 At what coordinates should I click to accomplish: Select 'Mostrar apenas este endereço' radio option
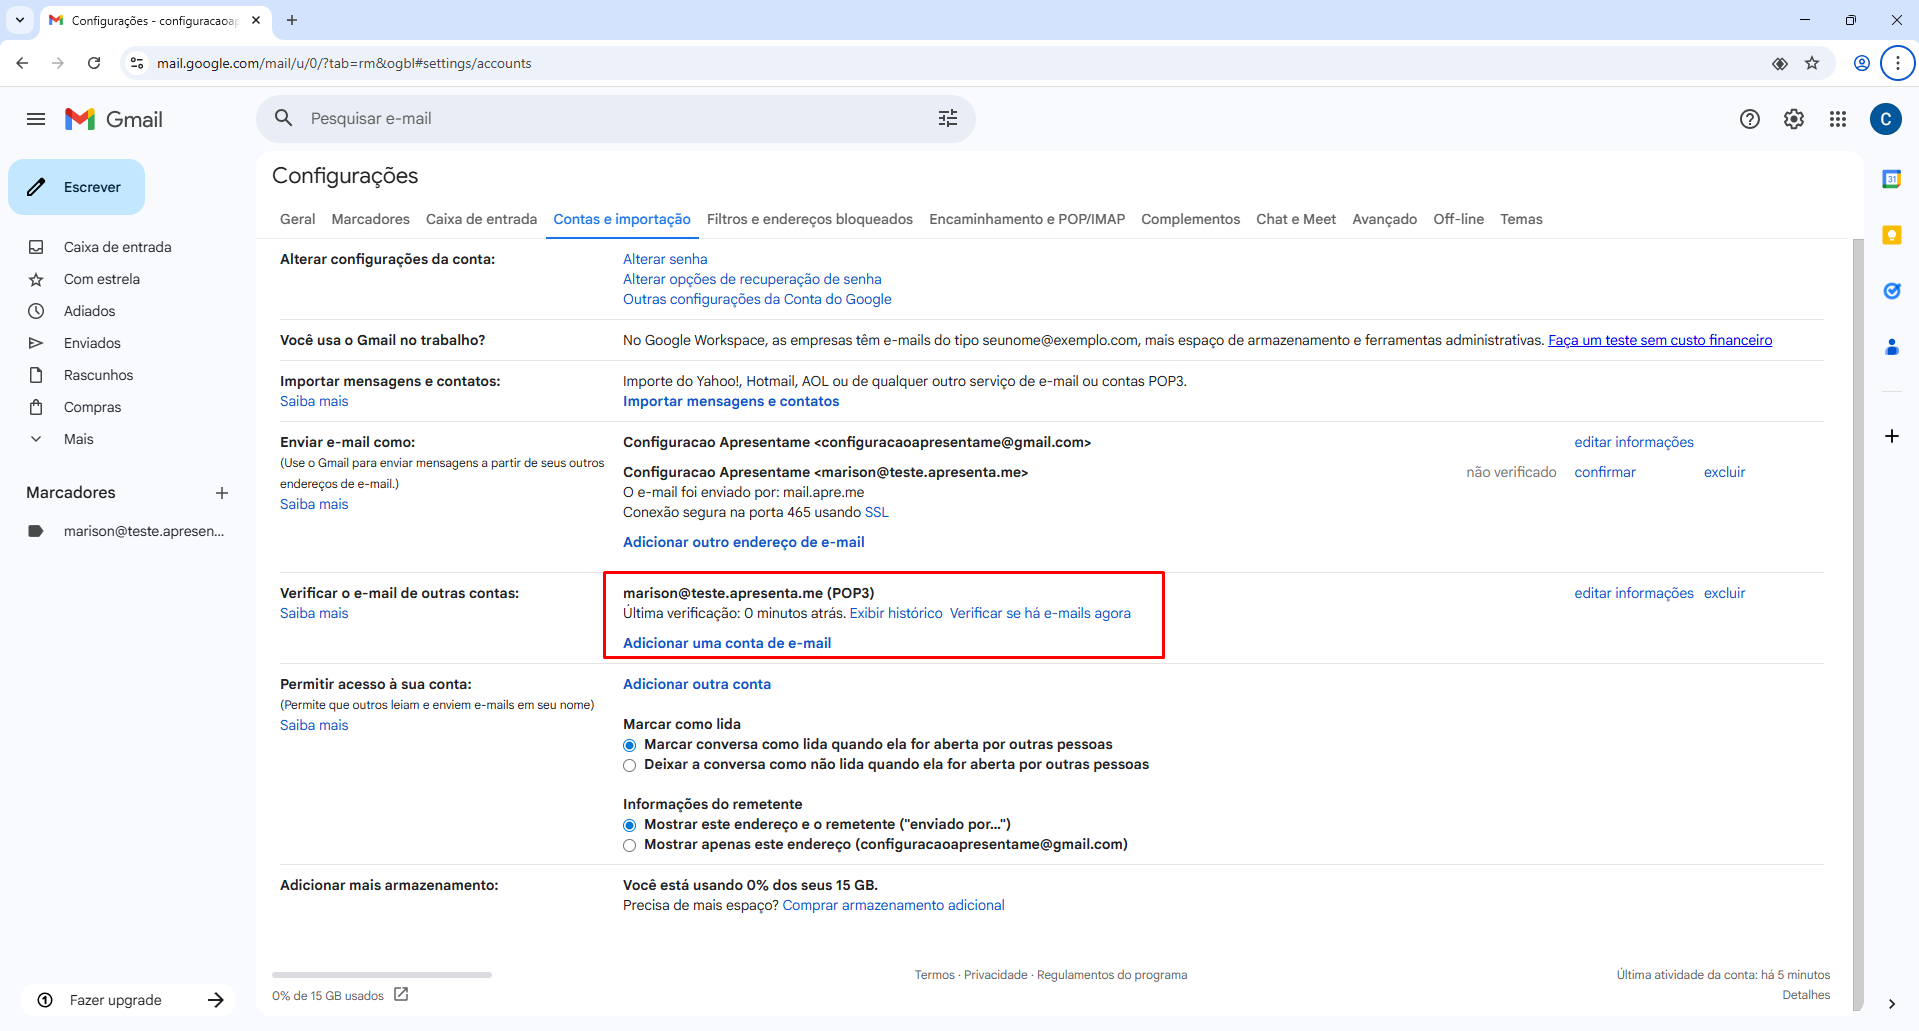(x=630, y=845)
